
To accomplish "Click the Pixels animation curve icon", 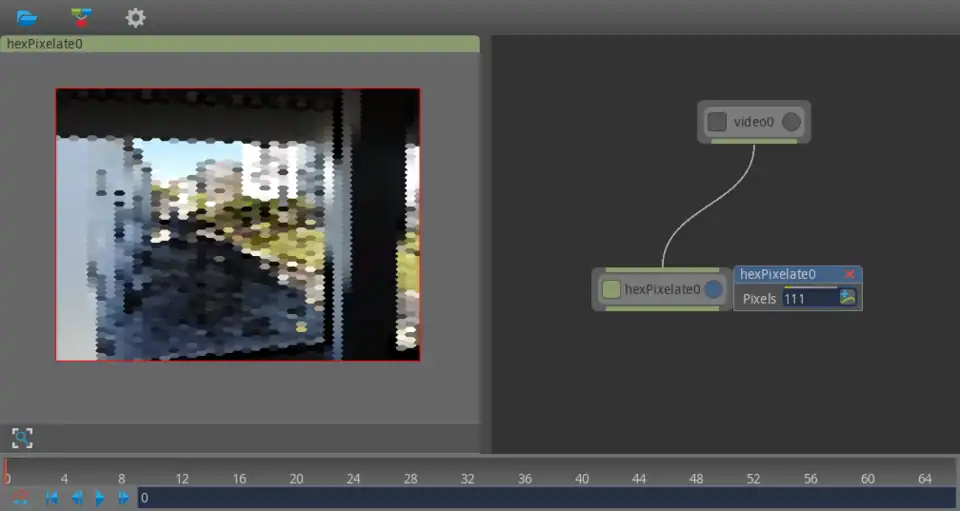I will click(x=848, y=297).
